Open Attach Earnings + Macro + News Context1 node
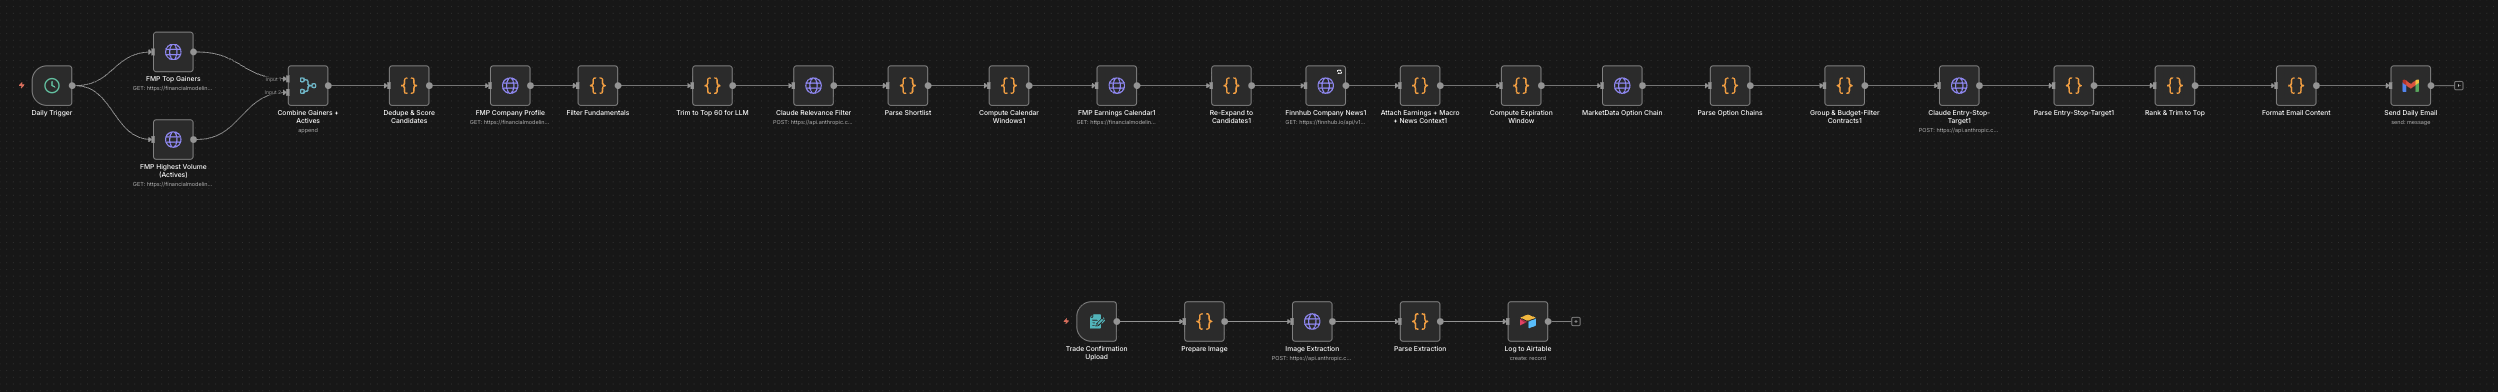This screenshot has height=392, width=2498. coord(1420,86)
